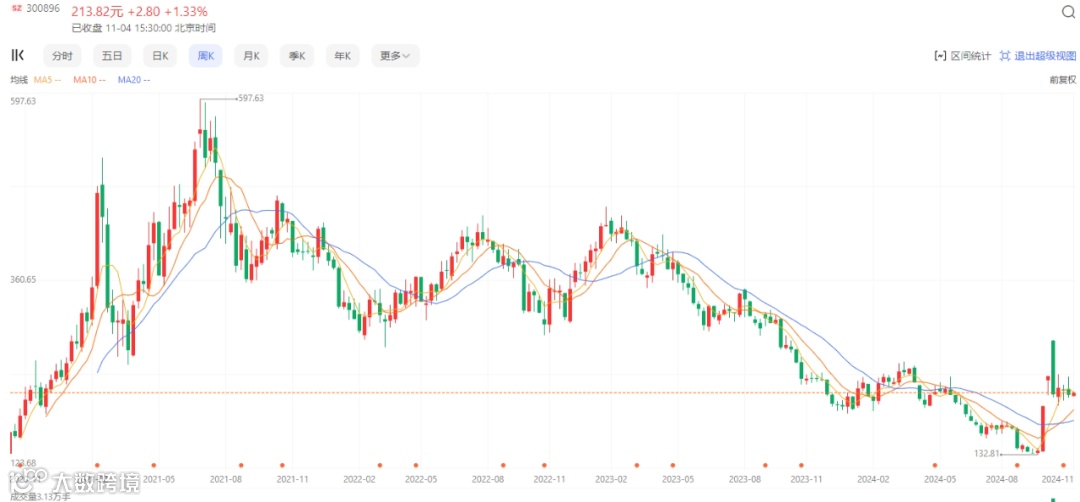Click the orange event dot near 2022-02
The height and width of the screenshot is (502, 1080).
(x=380, y=464)
